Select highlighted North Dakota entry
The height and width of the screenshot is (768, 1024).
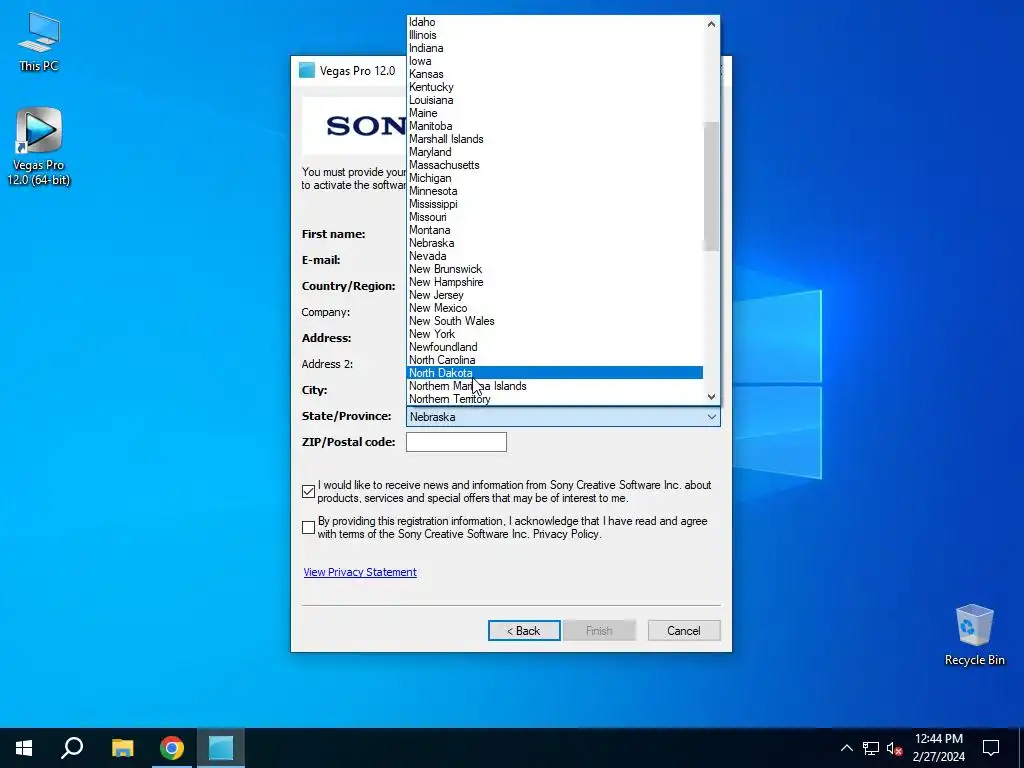point(554,373)
